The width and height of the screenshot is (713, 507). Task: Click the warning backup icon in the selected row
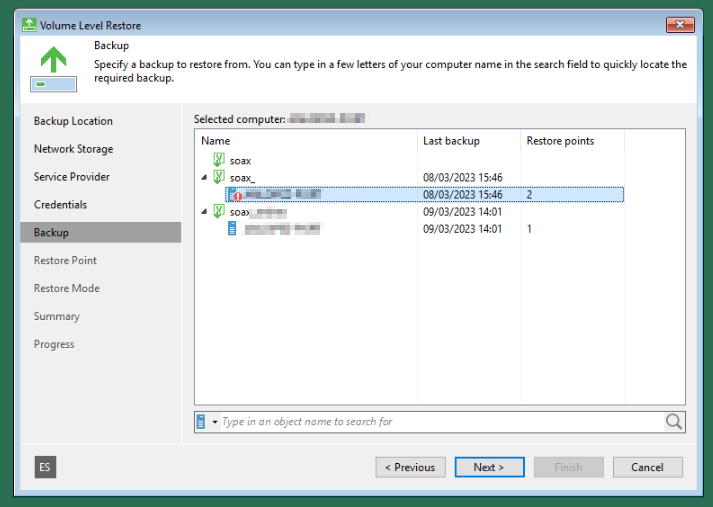tap(234, 195)
